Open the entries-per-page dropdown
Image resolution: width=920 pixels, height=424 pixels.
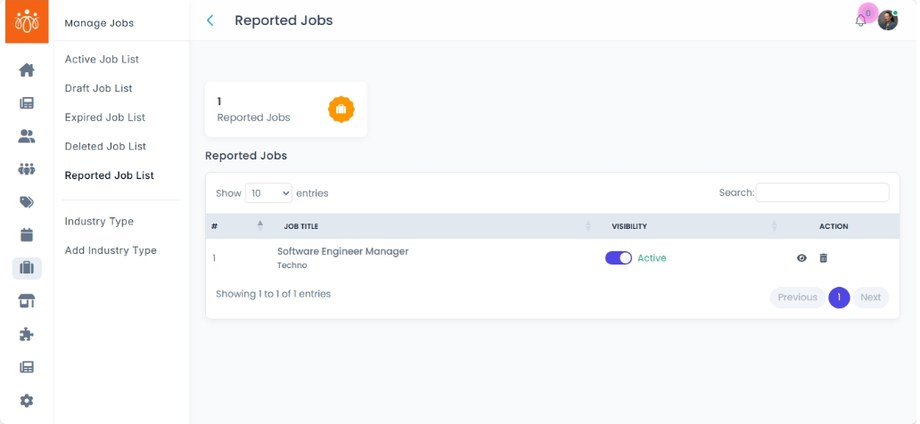[268, 193]
